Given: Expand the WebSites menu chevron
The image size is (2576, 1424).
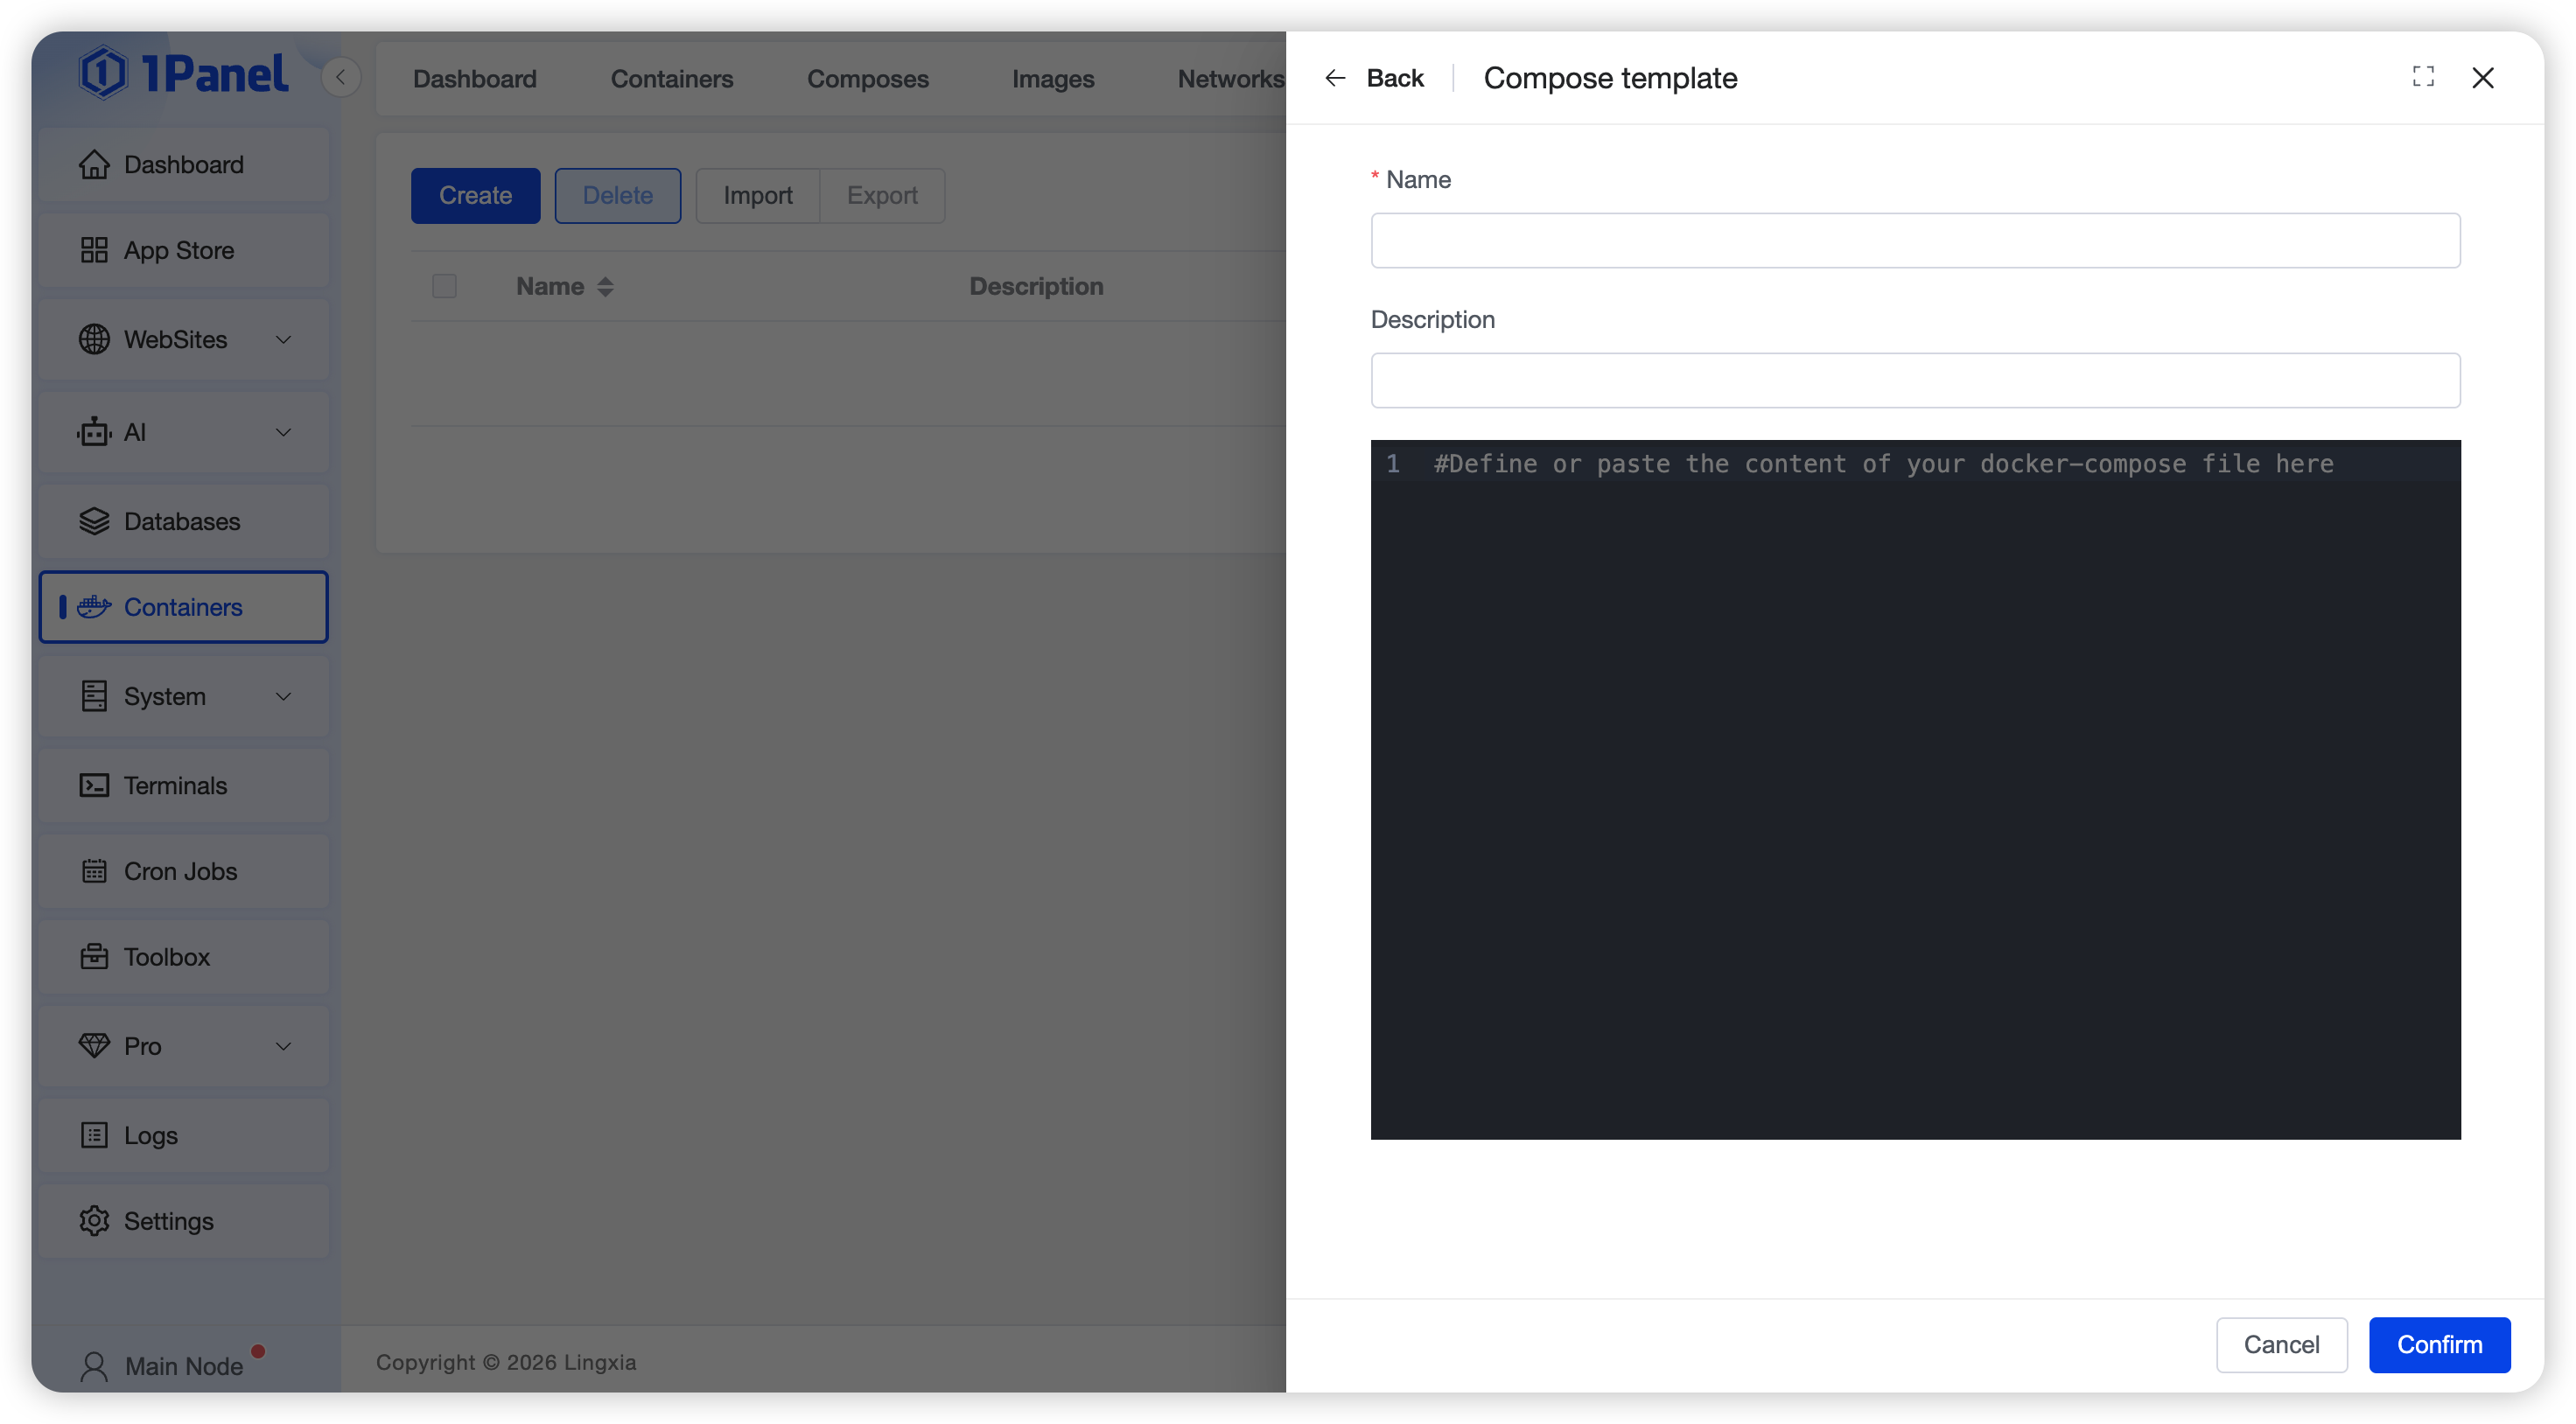Looking at the screenshot, I should [x=283, y=340].
